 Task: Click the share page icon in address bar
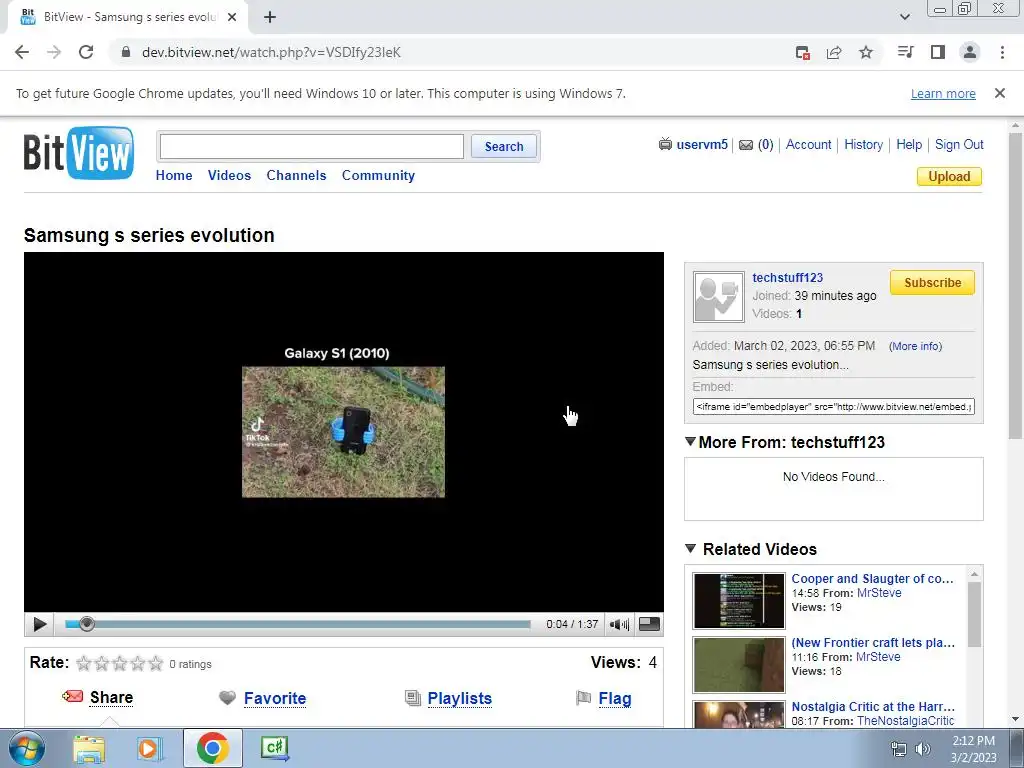click(x=834, y=52)
